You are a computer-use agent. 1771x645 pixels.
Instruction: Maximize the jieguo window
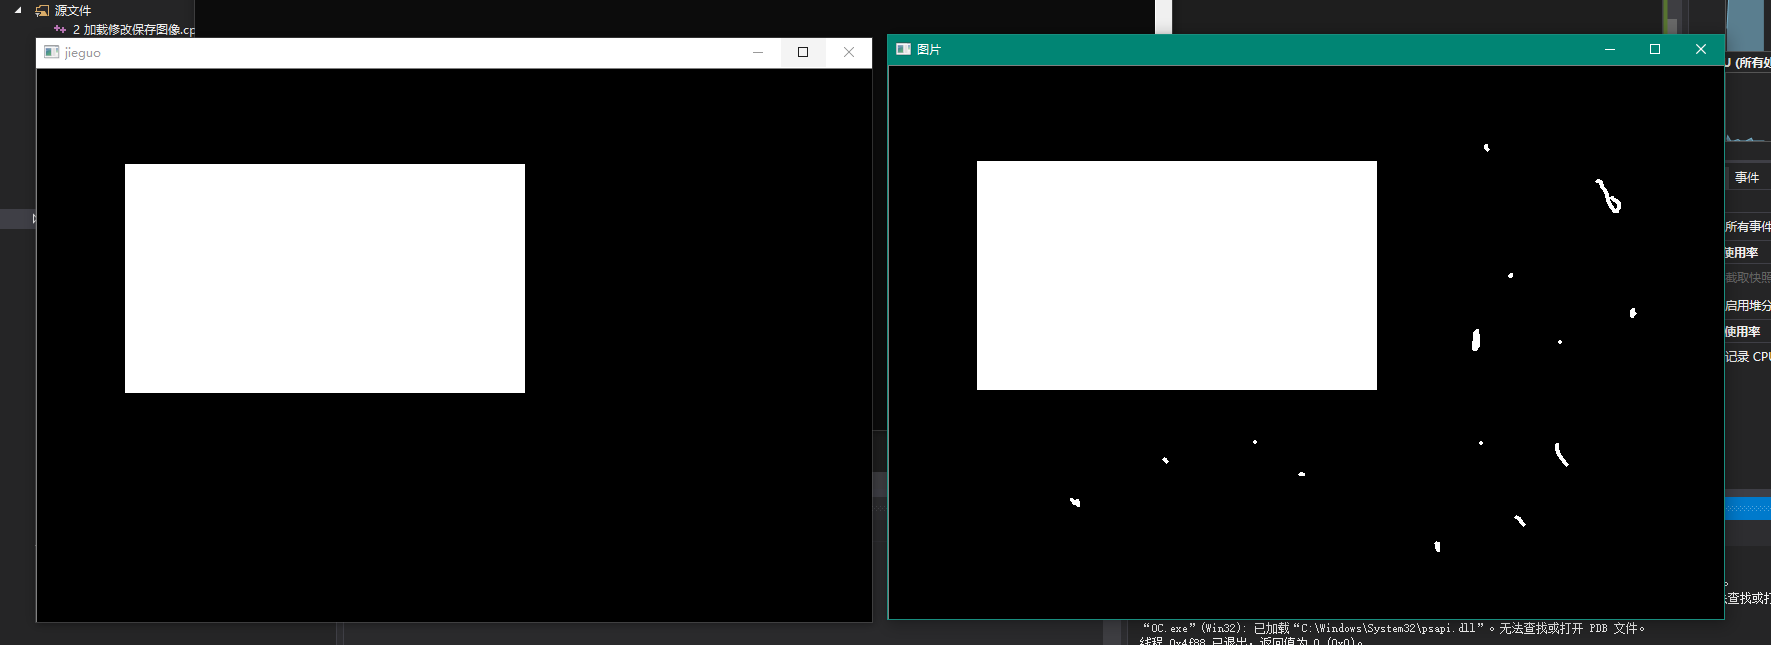click(x=803, y=52)
